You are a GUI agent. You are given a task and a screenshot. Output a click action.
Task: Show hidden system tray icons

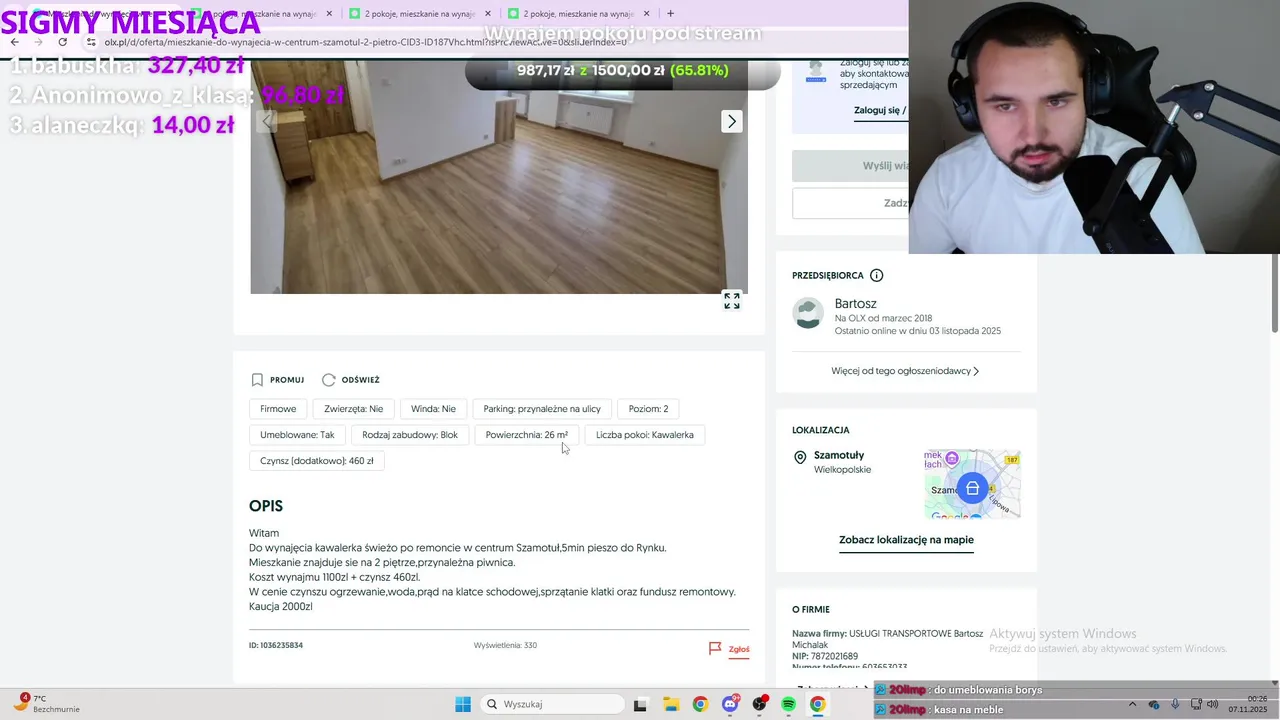pos(1134,704)
